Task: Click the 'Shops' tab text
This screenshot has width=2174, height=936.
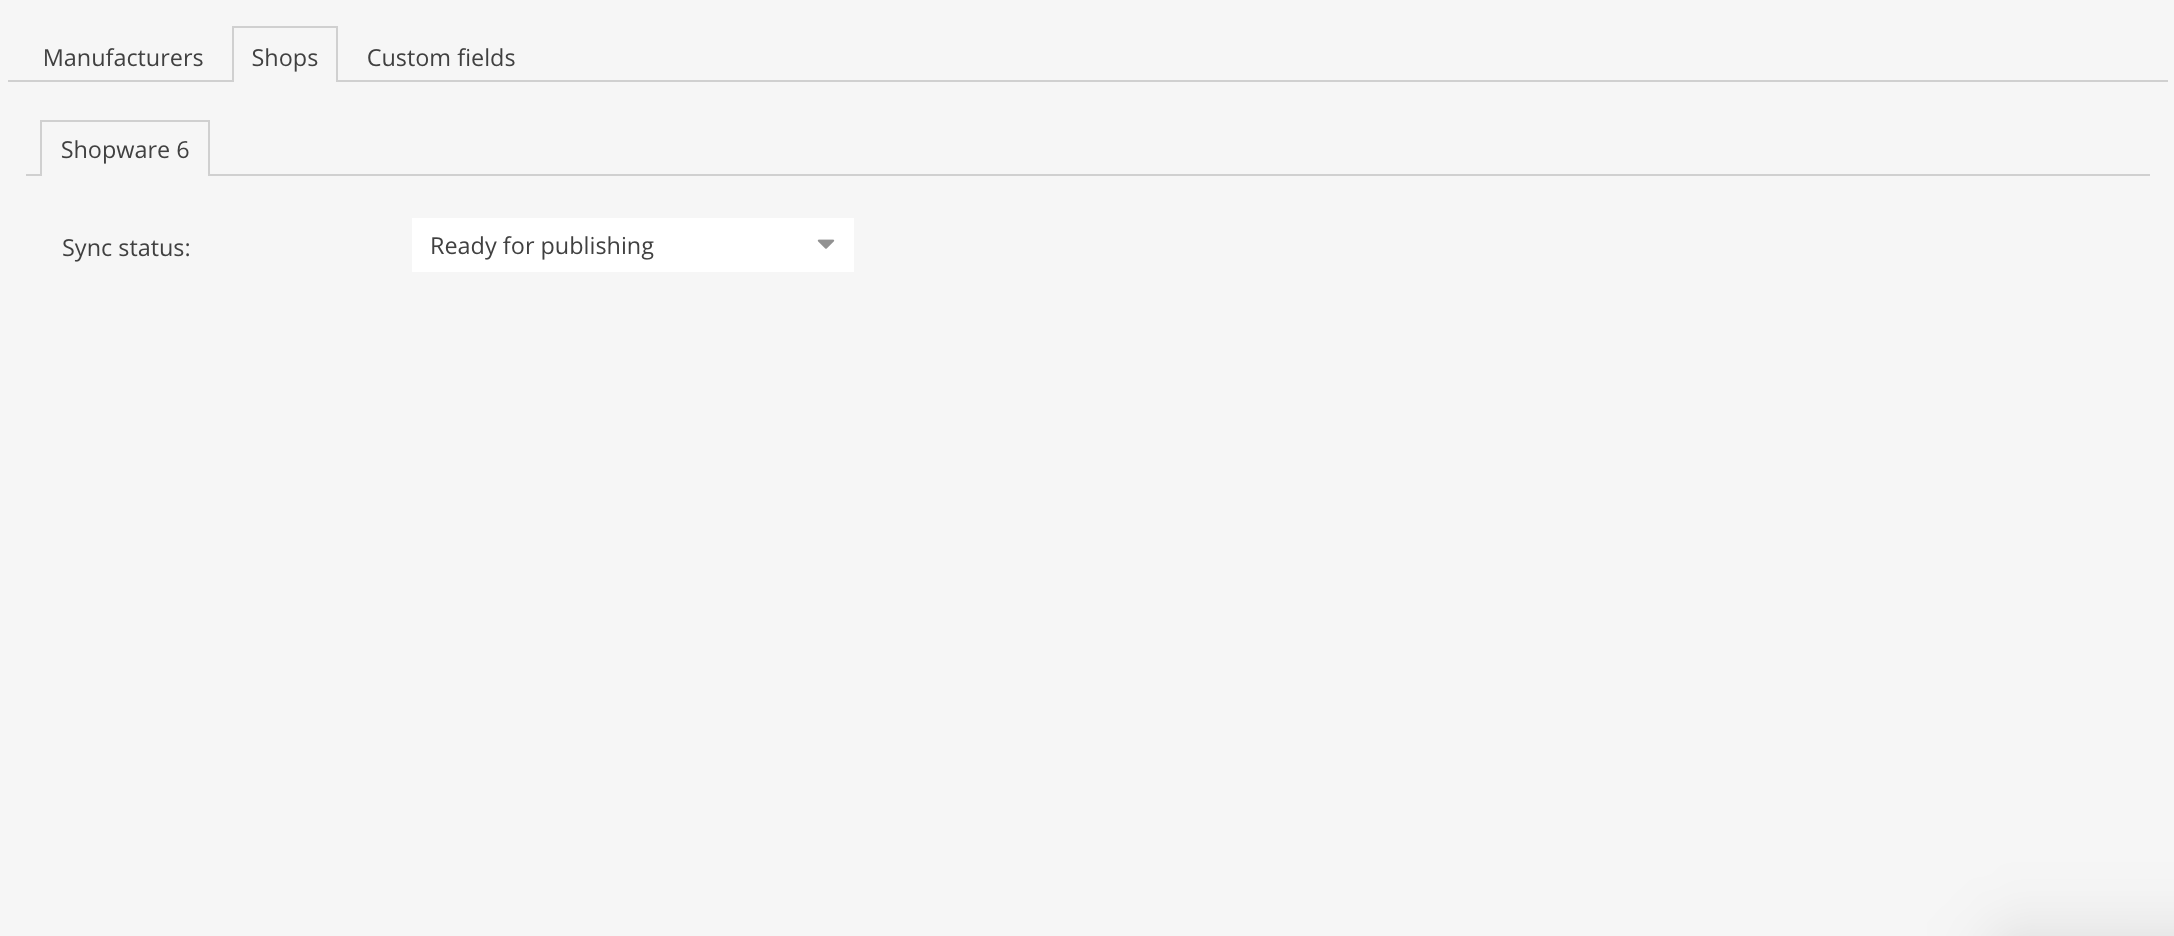Action: [x=285, y=57]
